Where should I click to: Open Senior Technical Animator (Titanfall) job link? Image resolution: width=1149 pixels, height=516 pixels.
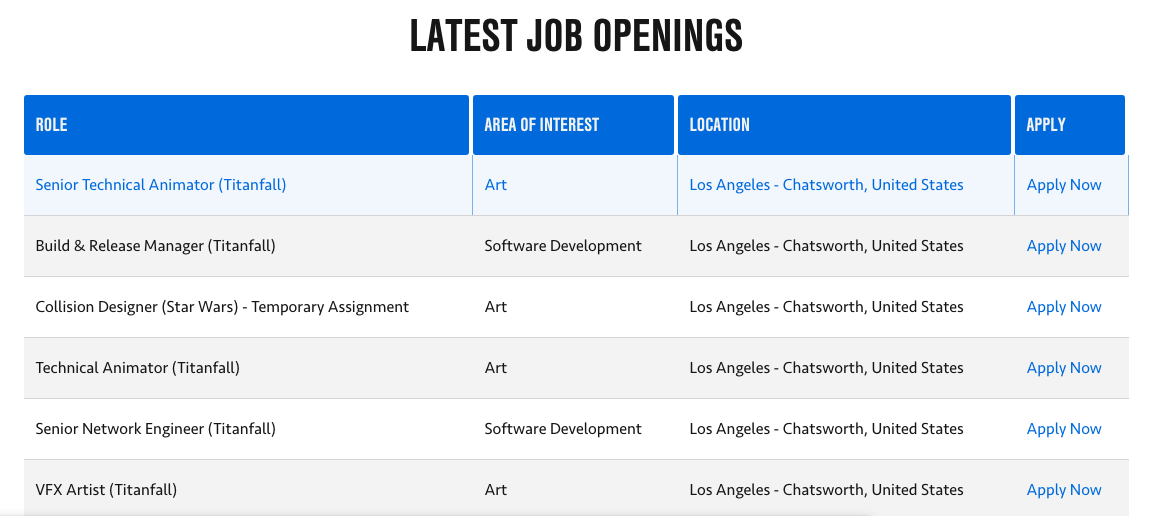[161, 185]
